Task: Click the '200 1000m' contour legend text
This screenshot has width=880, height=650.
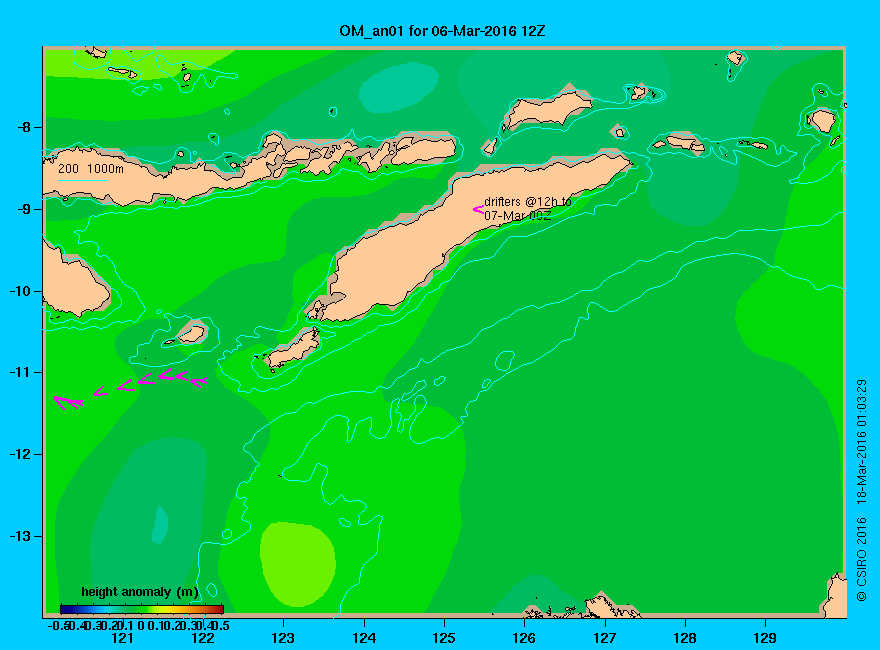Action: pos(91,168)
